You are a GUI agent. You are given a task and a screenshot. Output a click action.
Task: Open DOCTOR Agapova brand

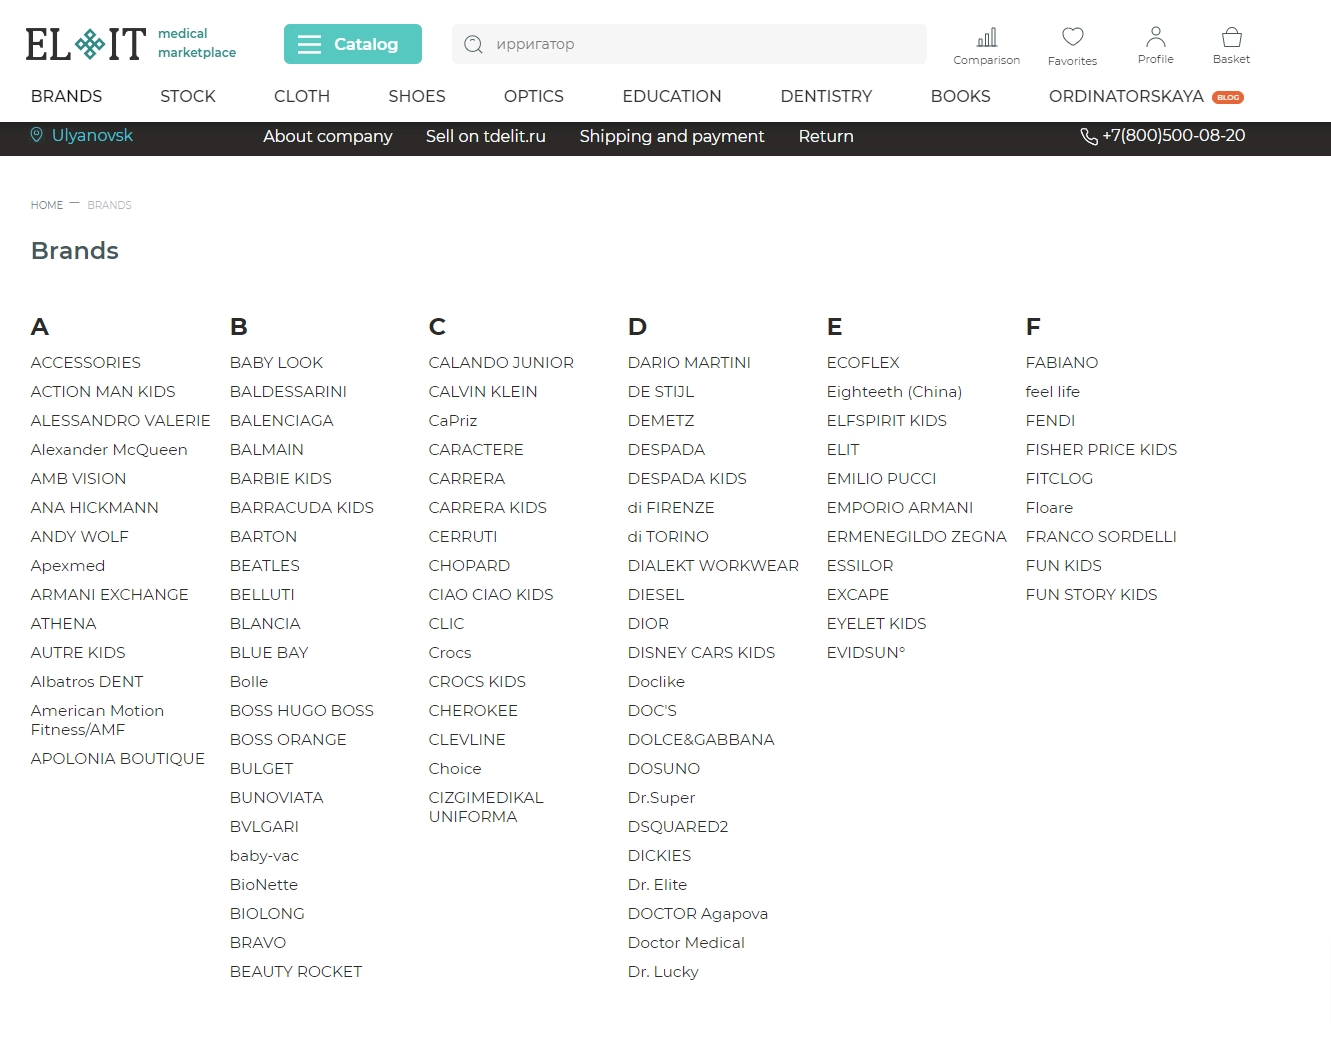[698, 913]
